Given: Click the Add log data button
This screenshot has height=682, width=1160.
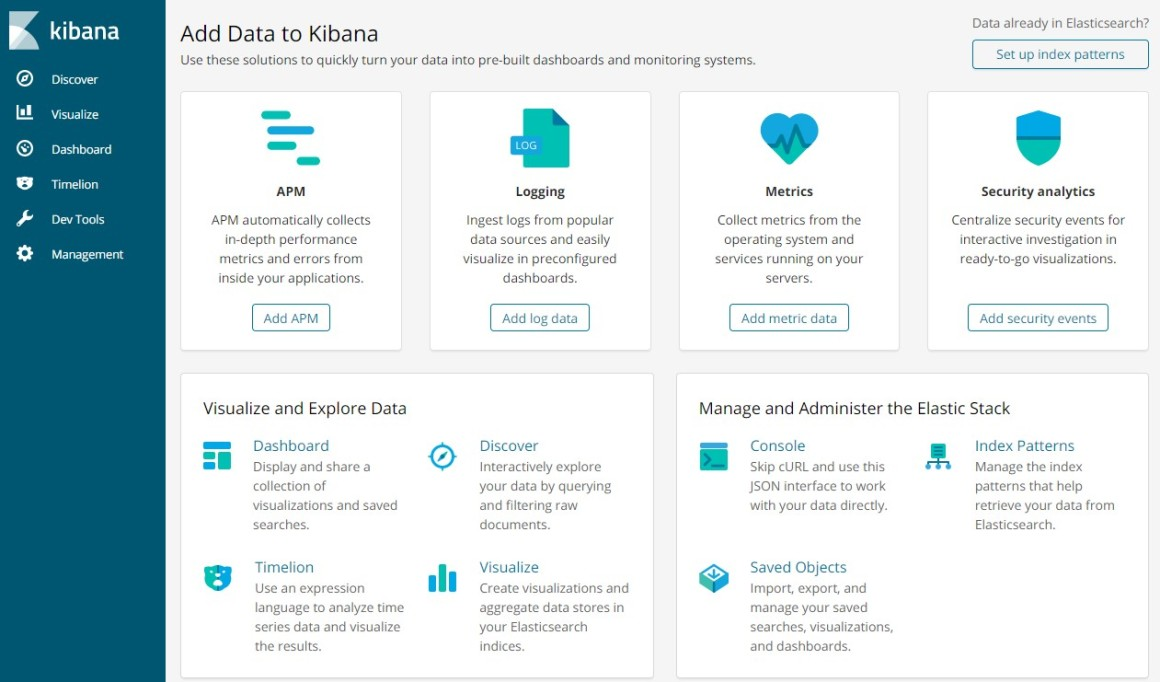Looking at the screenshot, I should [540, 318].
